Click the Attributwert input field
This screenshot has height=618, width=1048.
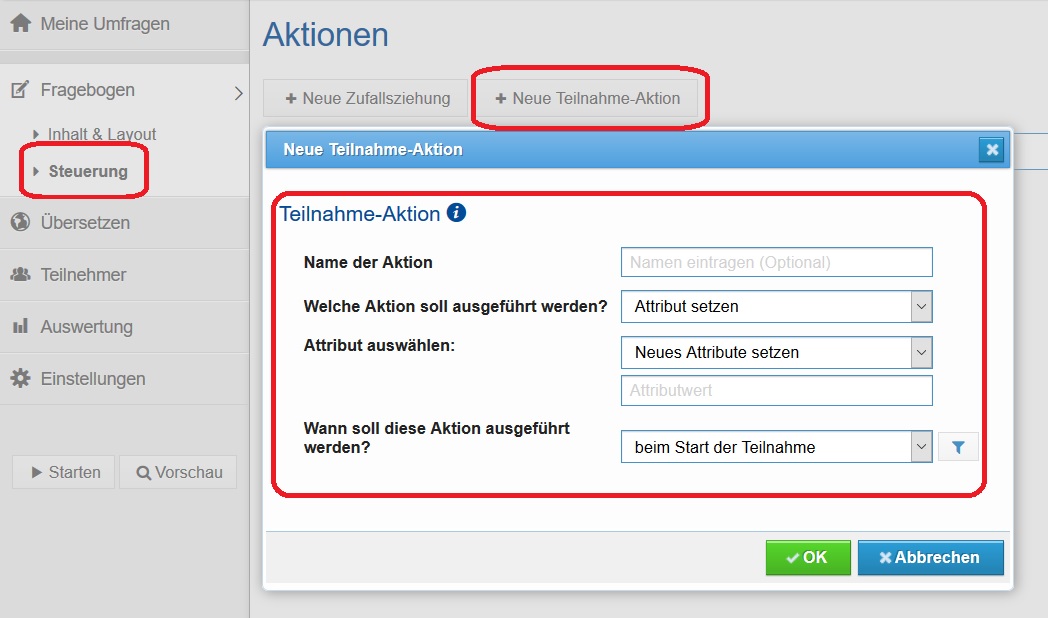point(777,390)
